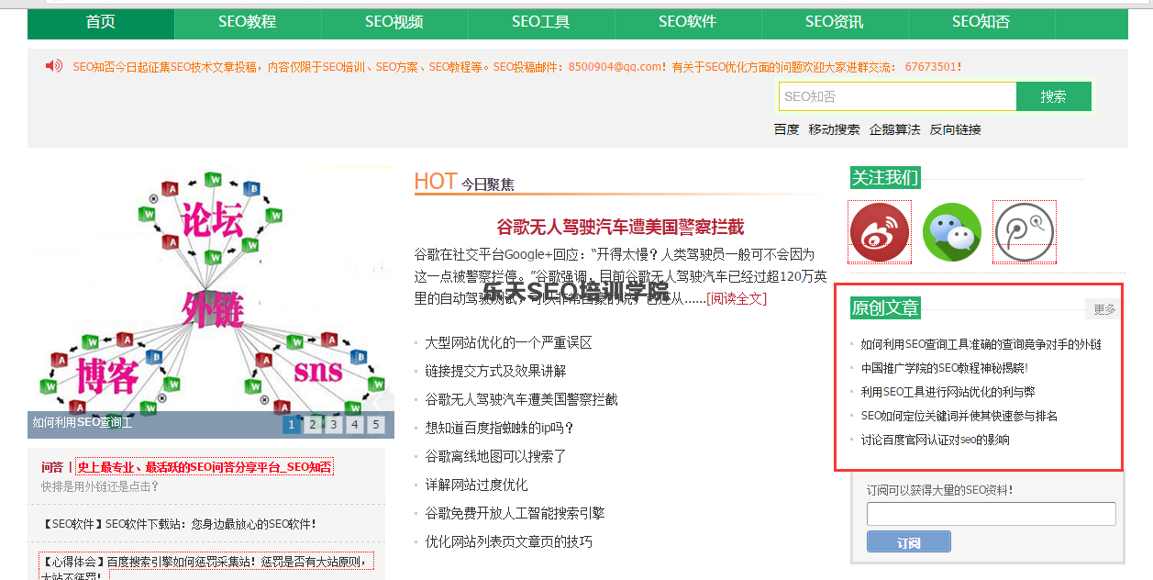Screen dimensions: 1153x580
Task: Click the third circular social icon
Action: 1023,231
